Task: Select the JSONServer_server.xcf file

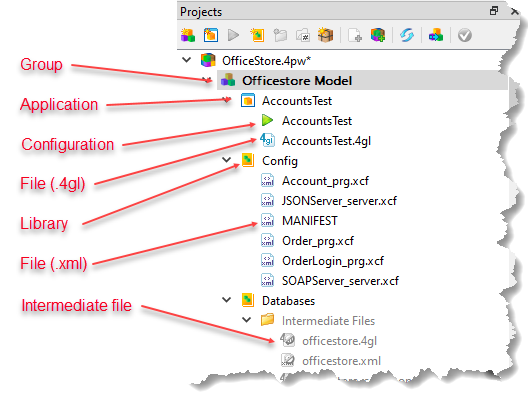Action: (x=329, y=201)
